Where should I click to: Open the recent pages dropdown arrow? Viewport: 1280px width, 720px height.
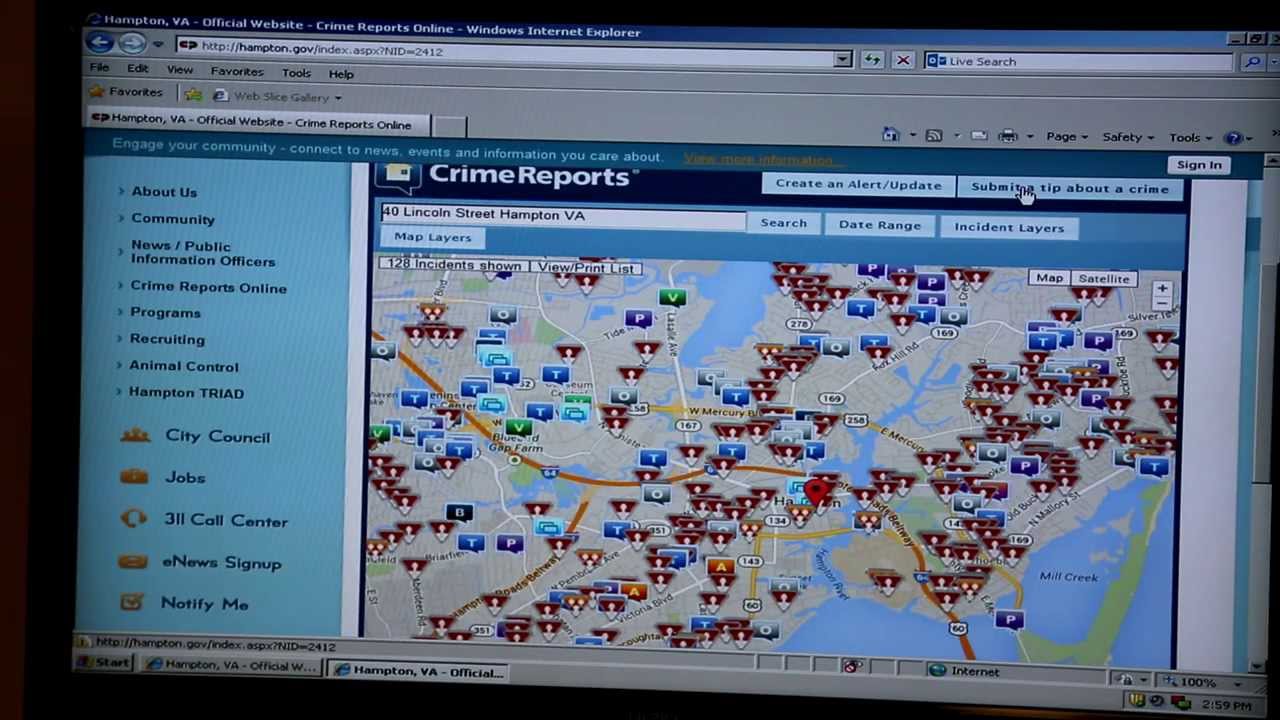pos(160,45)
